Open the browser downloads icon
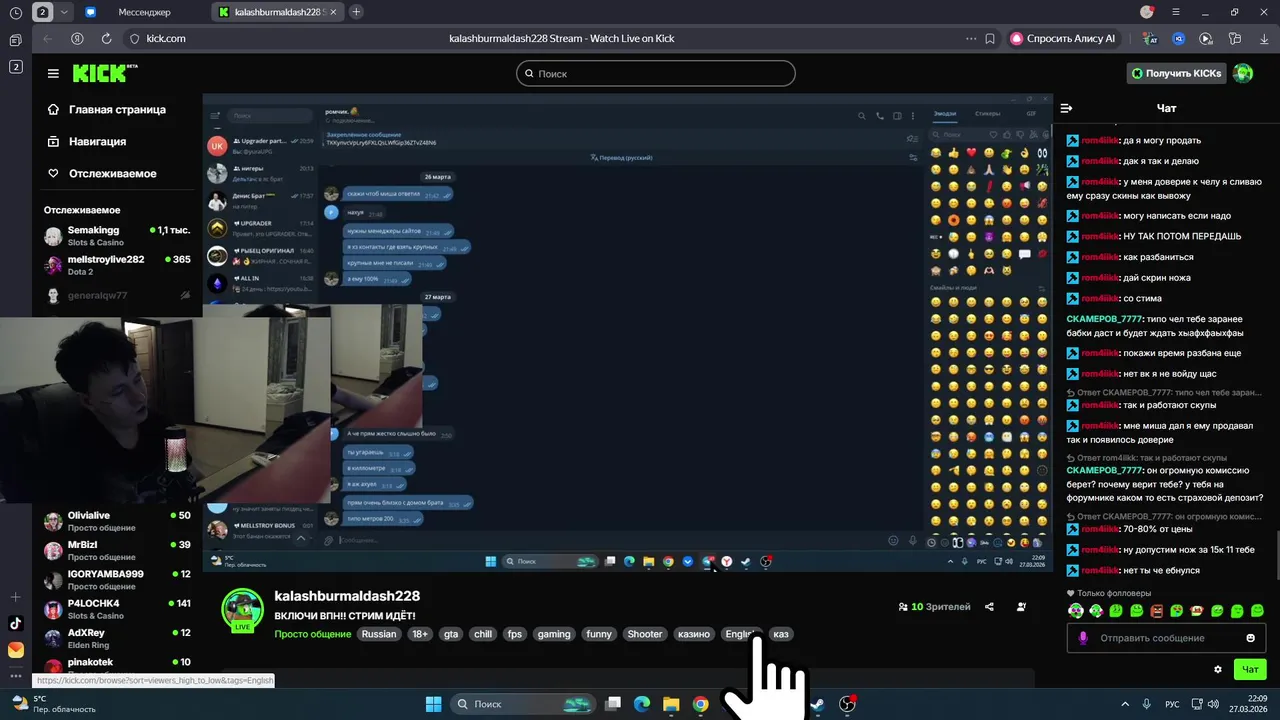Screen dimensions: 1280x720 [x=1262, y=38]
